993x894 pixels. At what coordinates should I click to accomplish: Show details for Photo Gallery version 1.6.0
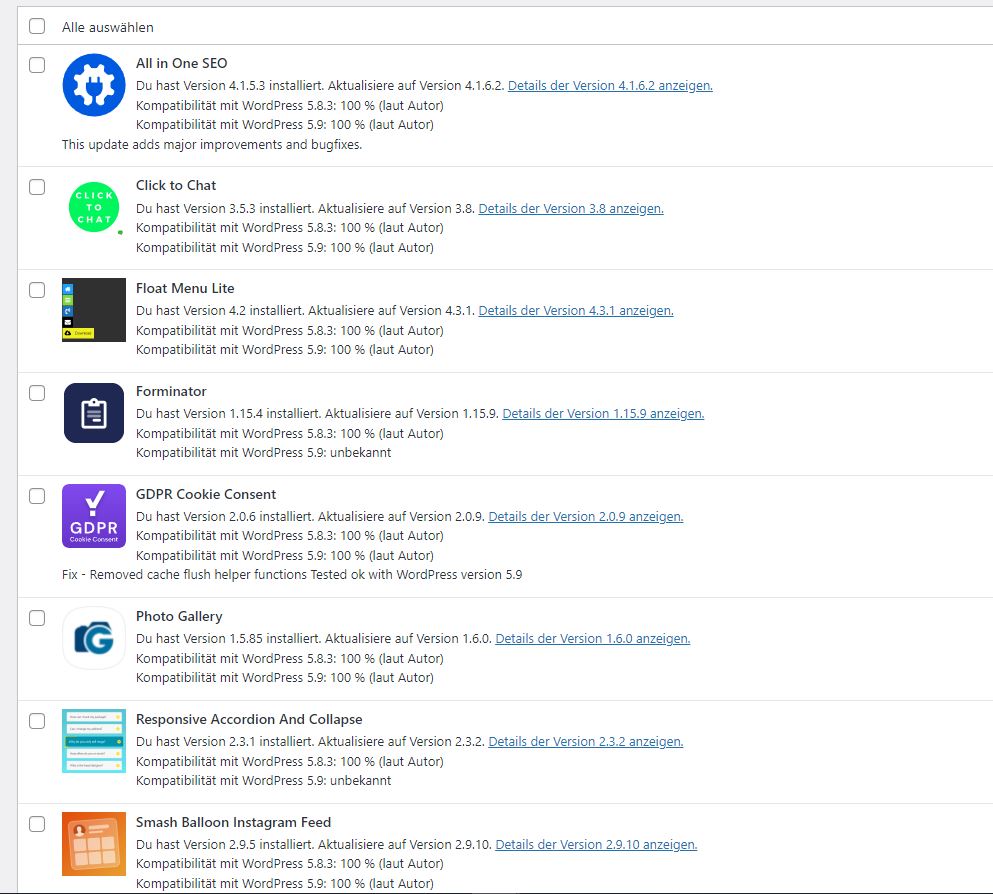click(592, 639)
